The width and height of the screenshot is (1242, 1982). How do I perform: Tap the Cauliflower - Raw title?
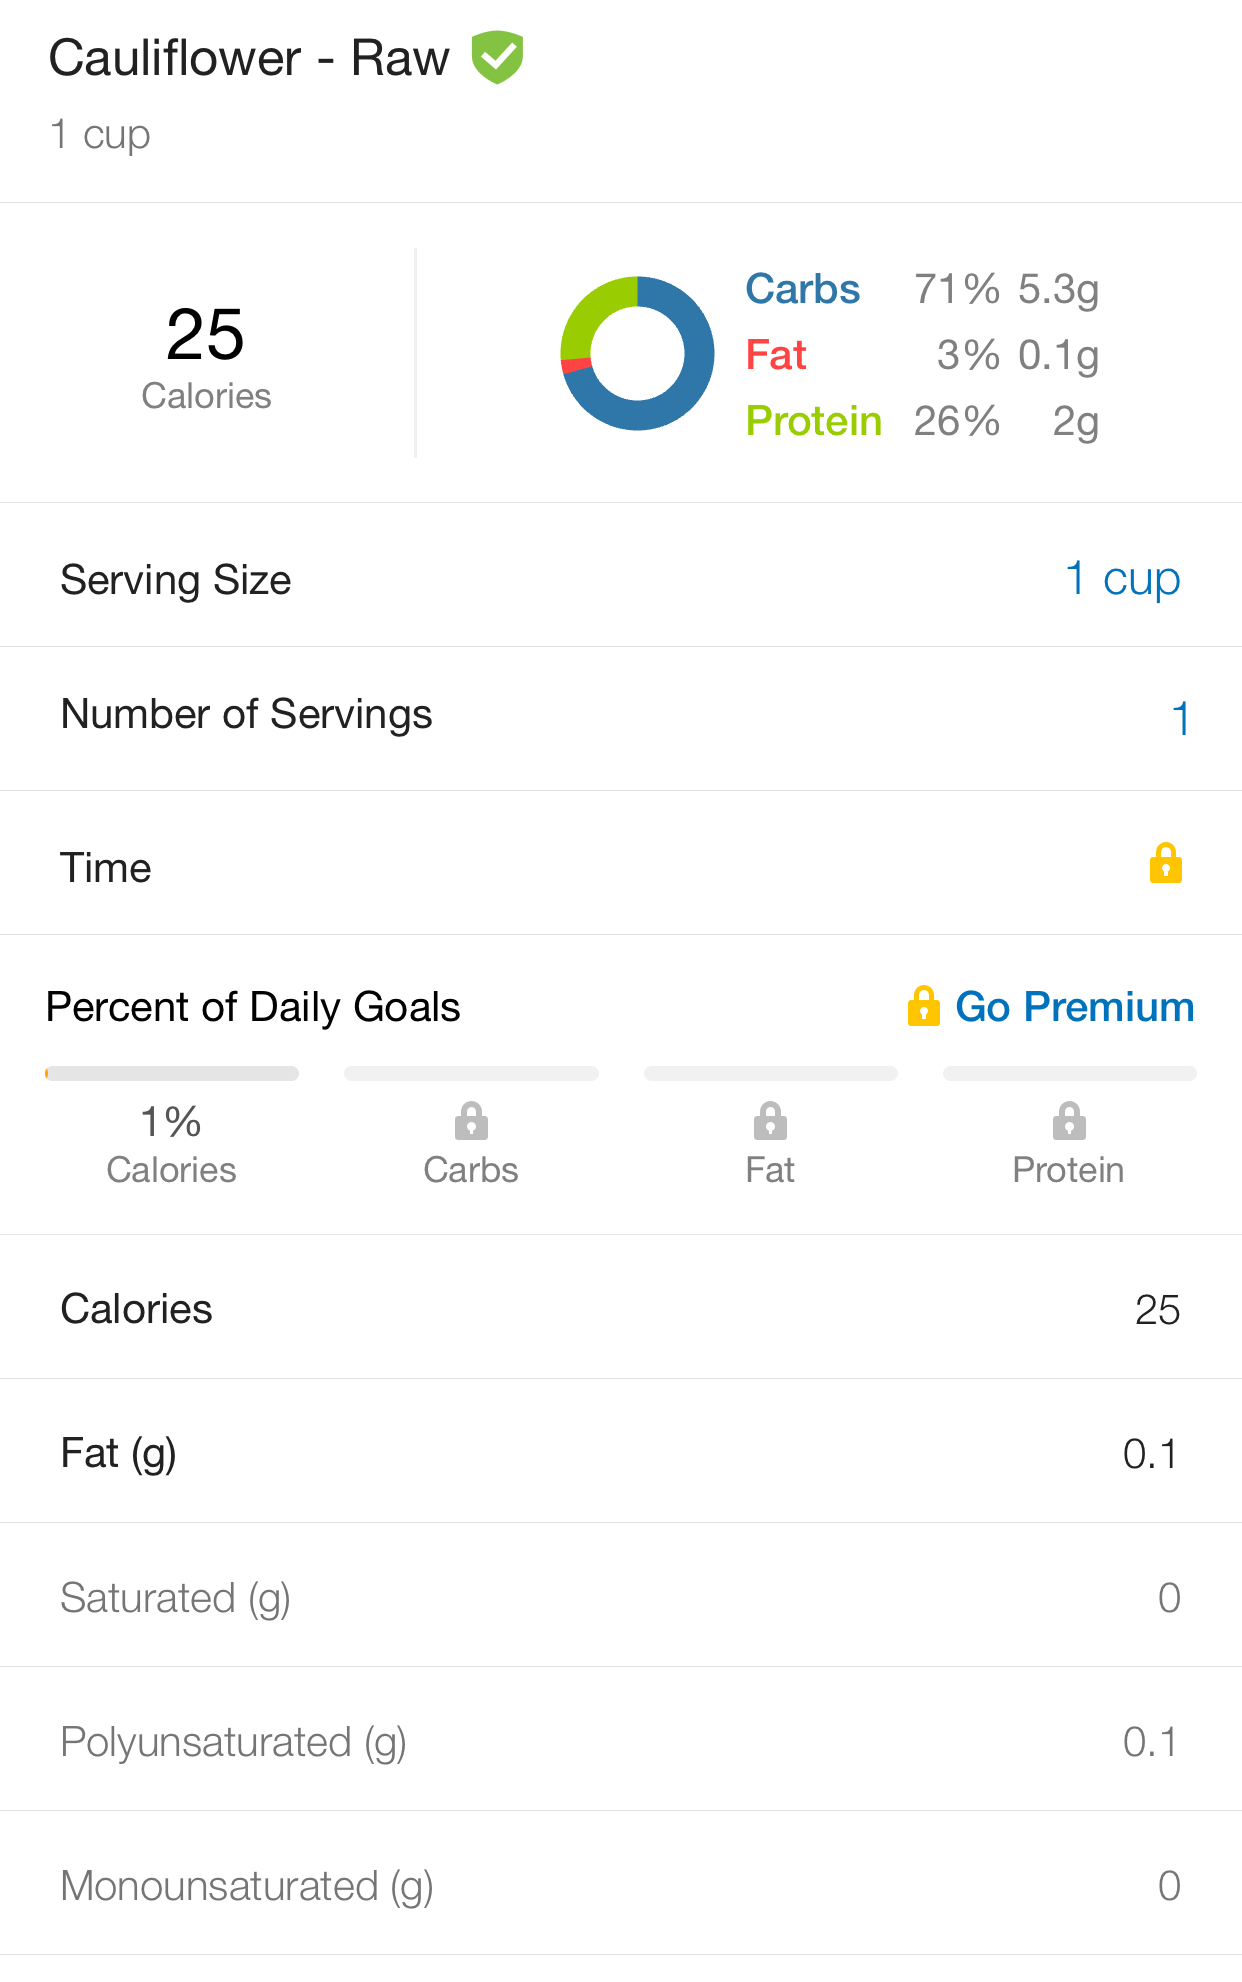[249, 58]
